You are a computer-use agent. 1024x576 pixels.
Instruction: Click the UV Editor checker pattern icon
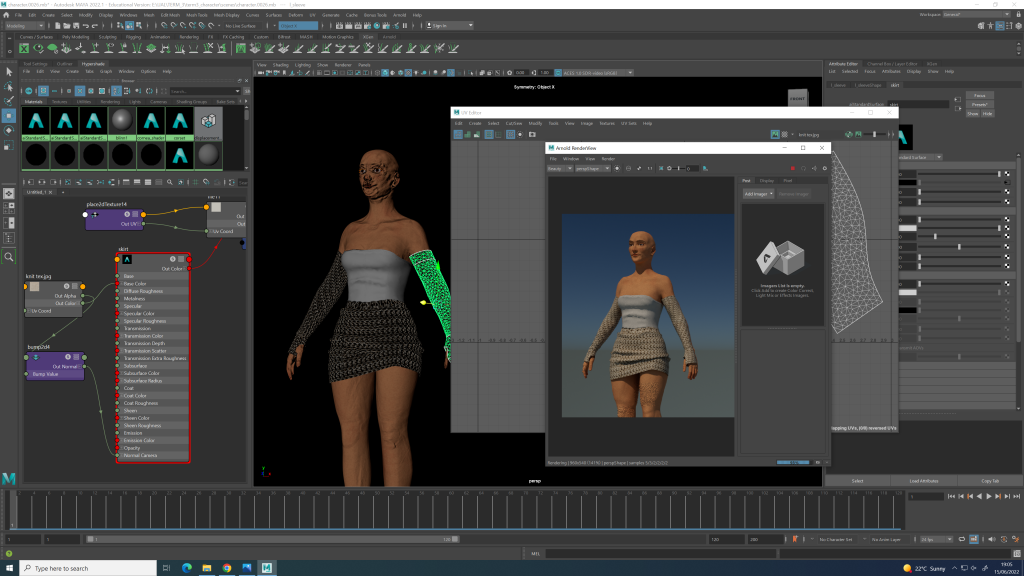click(x=784, y=135)
